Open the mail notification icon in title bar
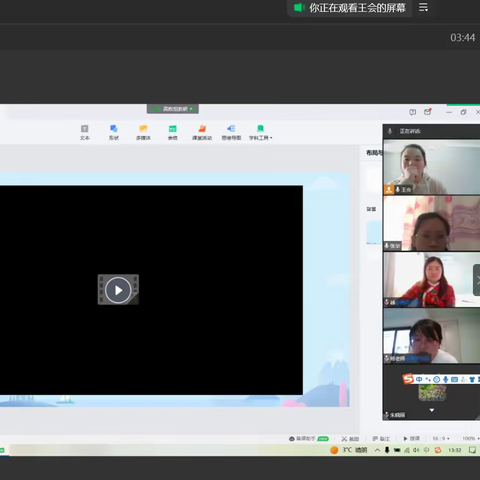 pos(428,112)
